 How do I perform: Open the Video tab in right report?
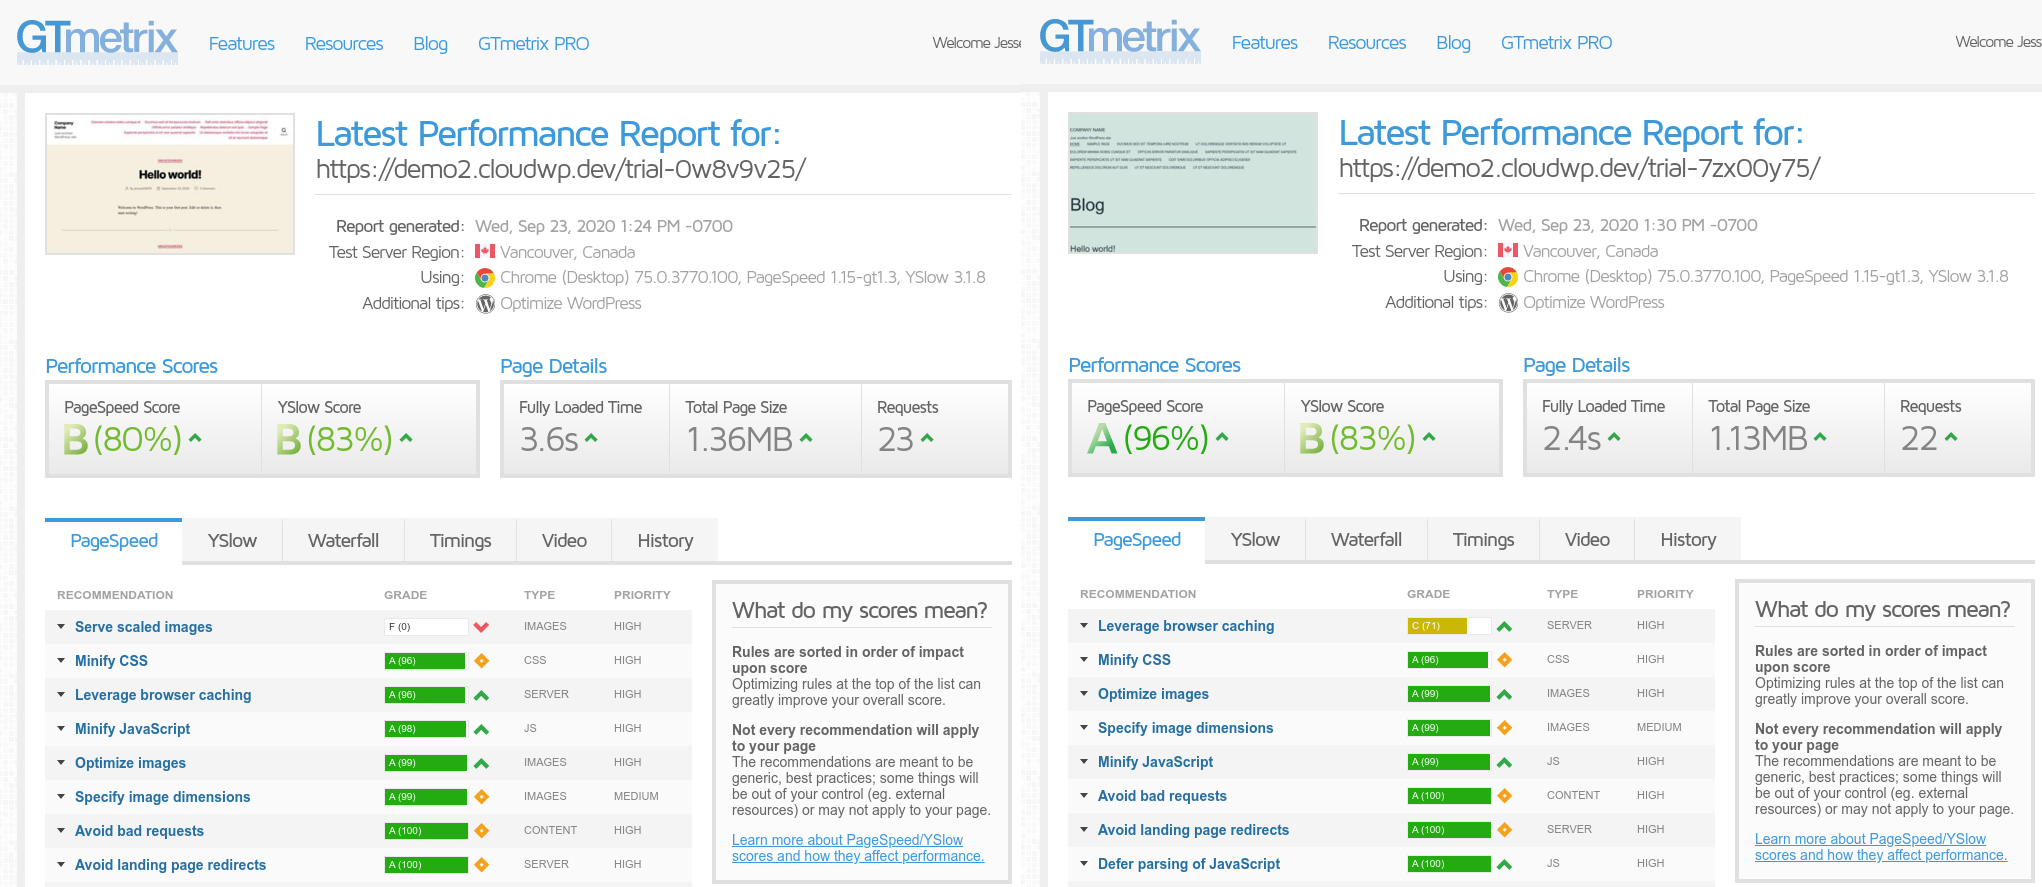point(1587,540)
